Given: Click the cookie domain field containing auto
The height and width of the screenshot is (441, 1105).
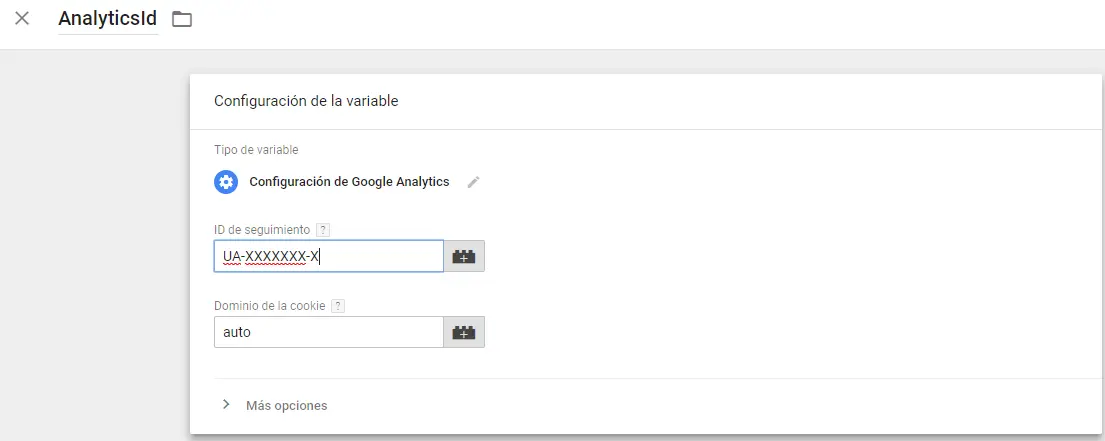Looking at the screenshot, I should point(328,332).
